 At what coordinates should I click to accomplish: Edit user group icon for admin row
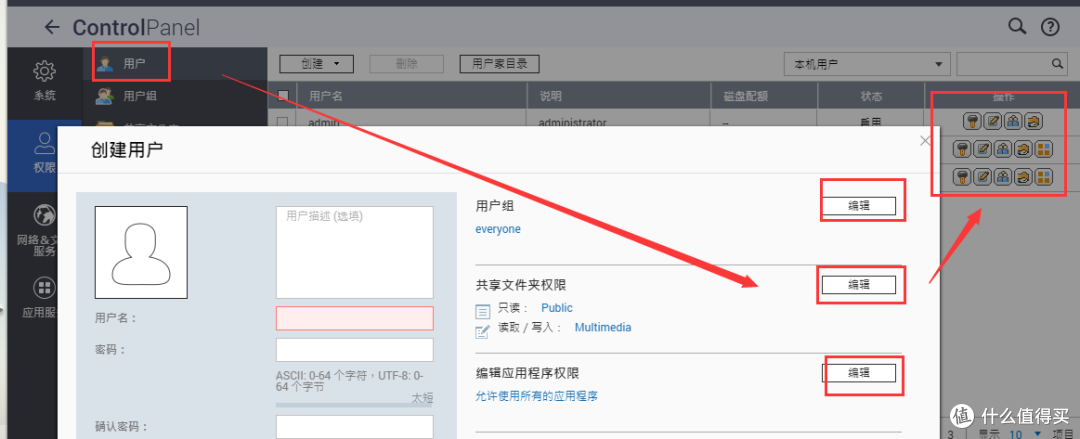tap(1012, 122)
